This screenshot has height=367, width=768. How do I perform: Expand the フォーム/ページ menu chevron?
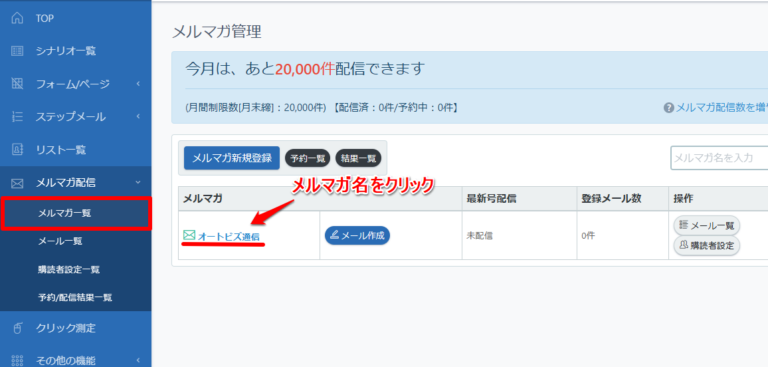(x=138, y=84)
